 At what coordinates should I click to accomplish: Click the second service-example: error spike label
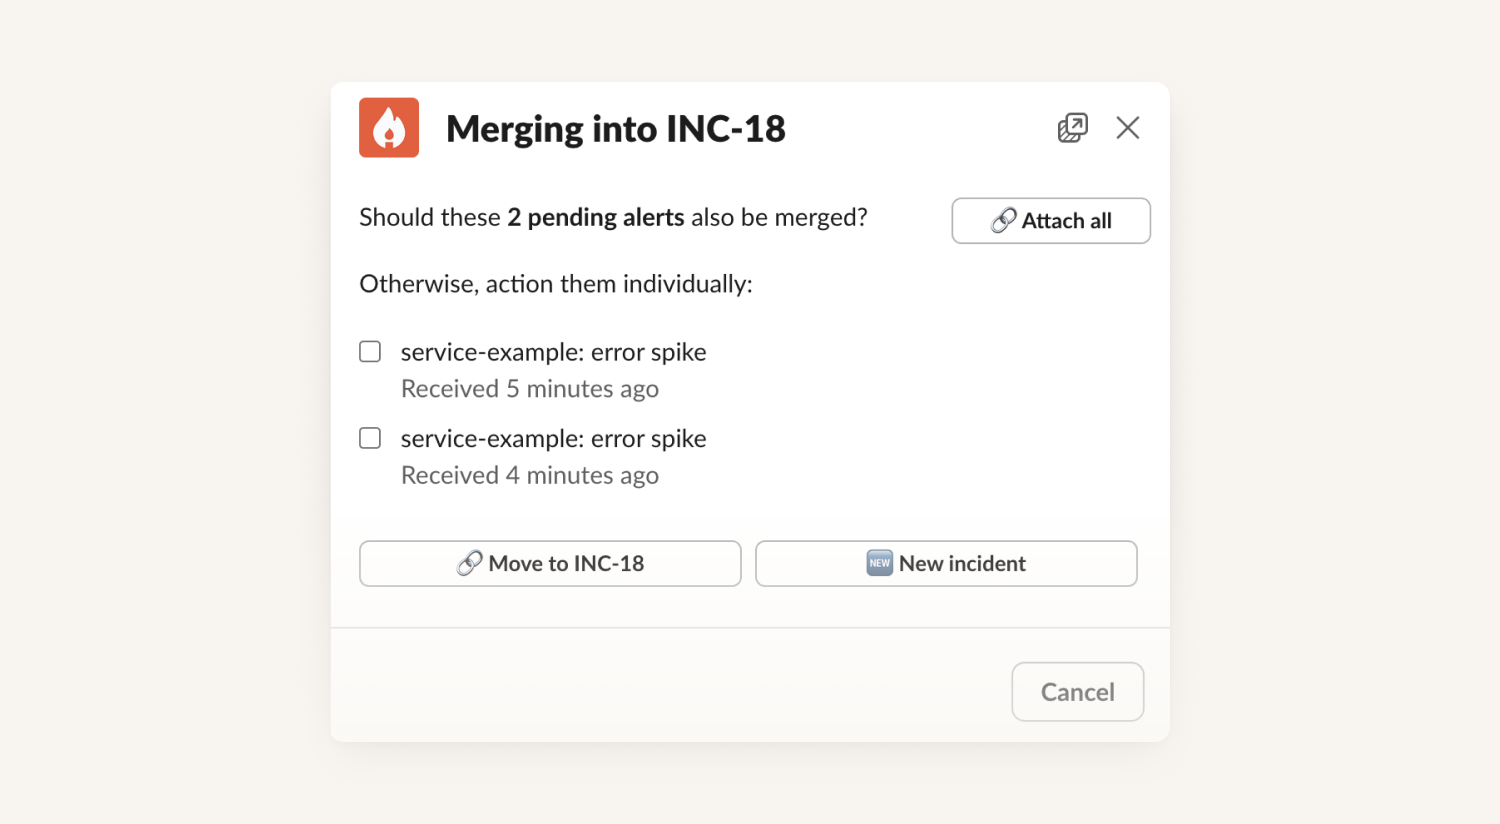[553, 439]
